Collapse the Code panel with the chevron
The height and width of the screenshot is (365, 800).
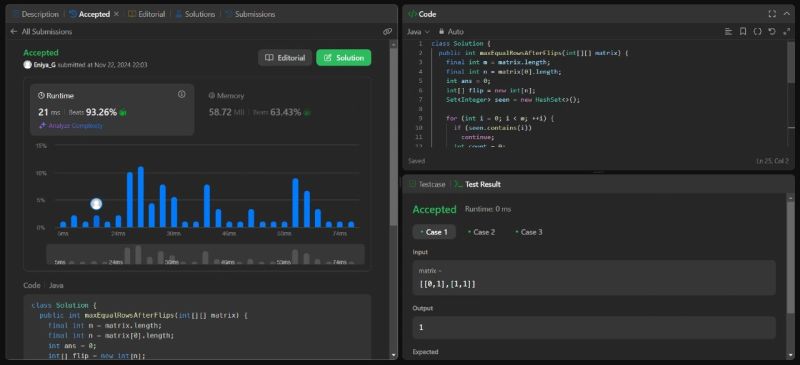786,14
